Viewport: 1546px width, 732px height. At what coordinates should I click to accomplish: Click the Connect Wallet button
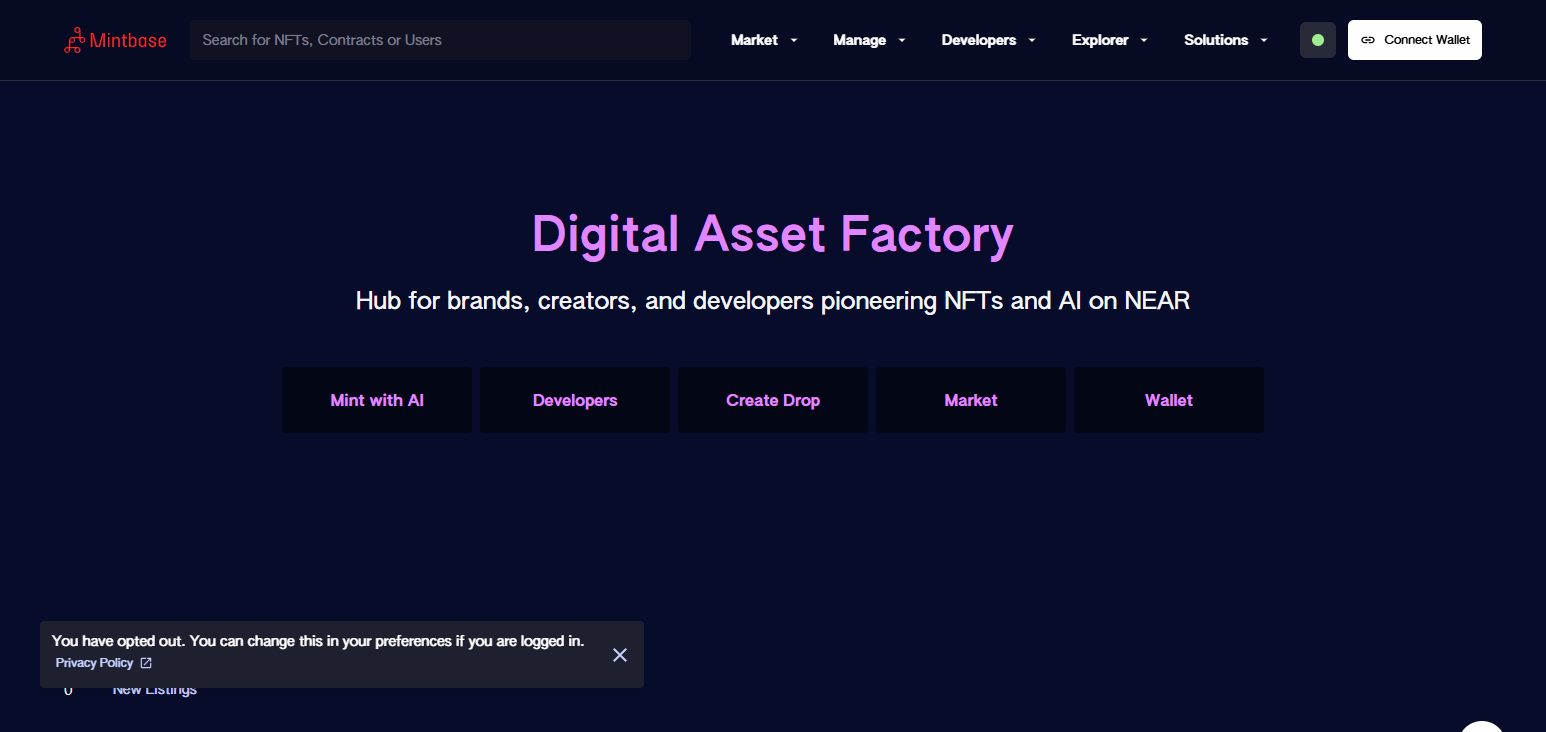point(1415,40)
